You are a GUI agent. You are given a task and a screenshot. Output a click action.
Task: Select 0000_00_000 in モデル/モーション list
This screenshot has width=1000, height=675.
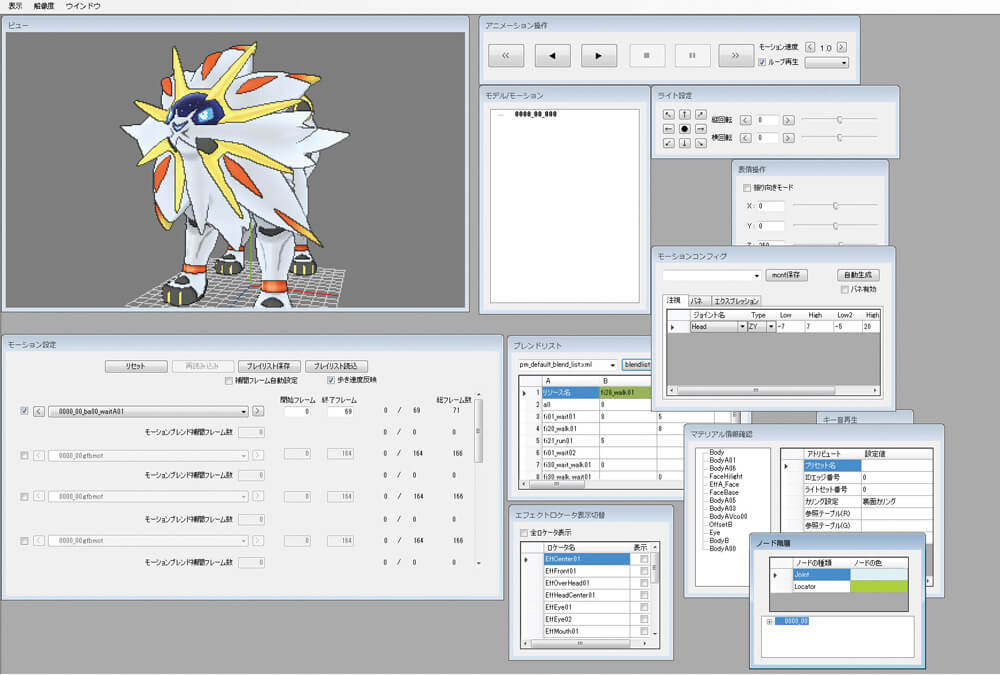coord(536,114)
